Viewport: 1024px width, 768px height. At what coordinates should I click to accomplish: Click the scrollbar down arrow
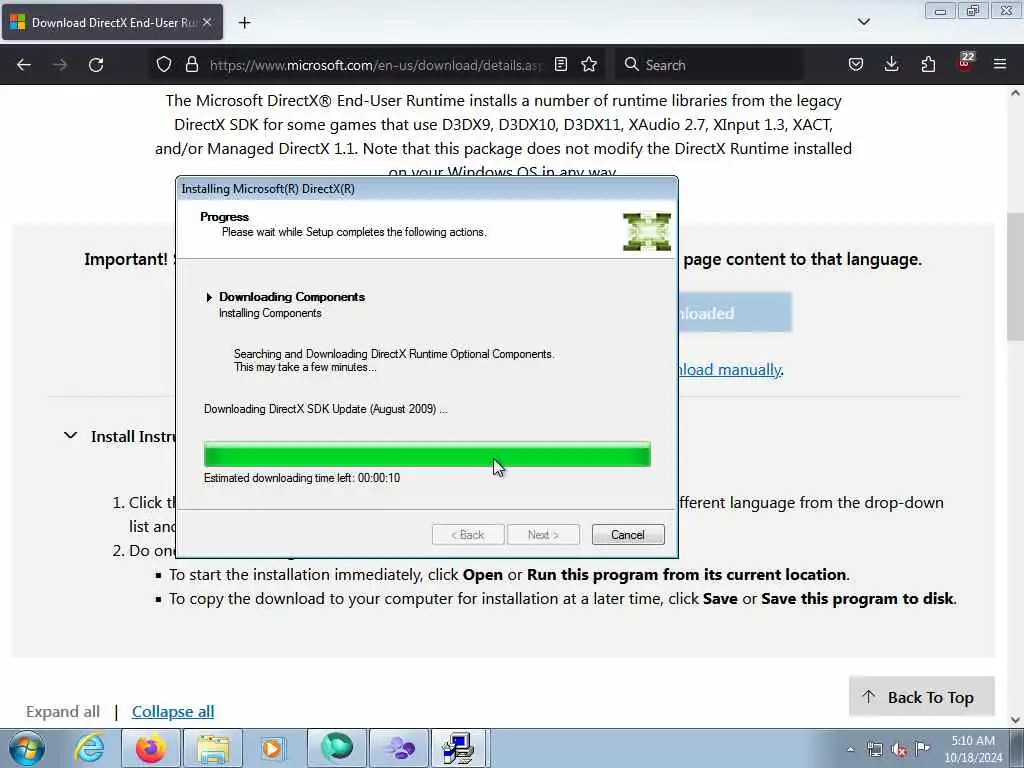pyautogui.click(x=1015, y=720)
